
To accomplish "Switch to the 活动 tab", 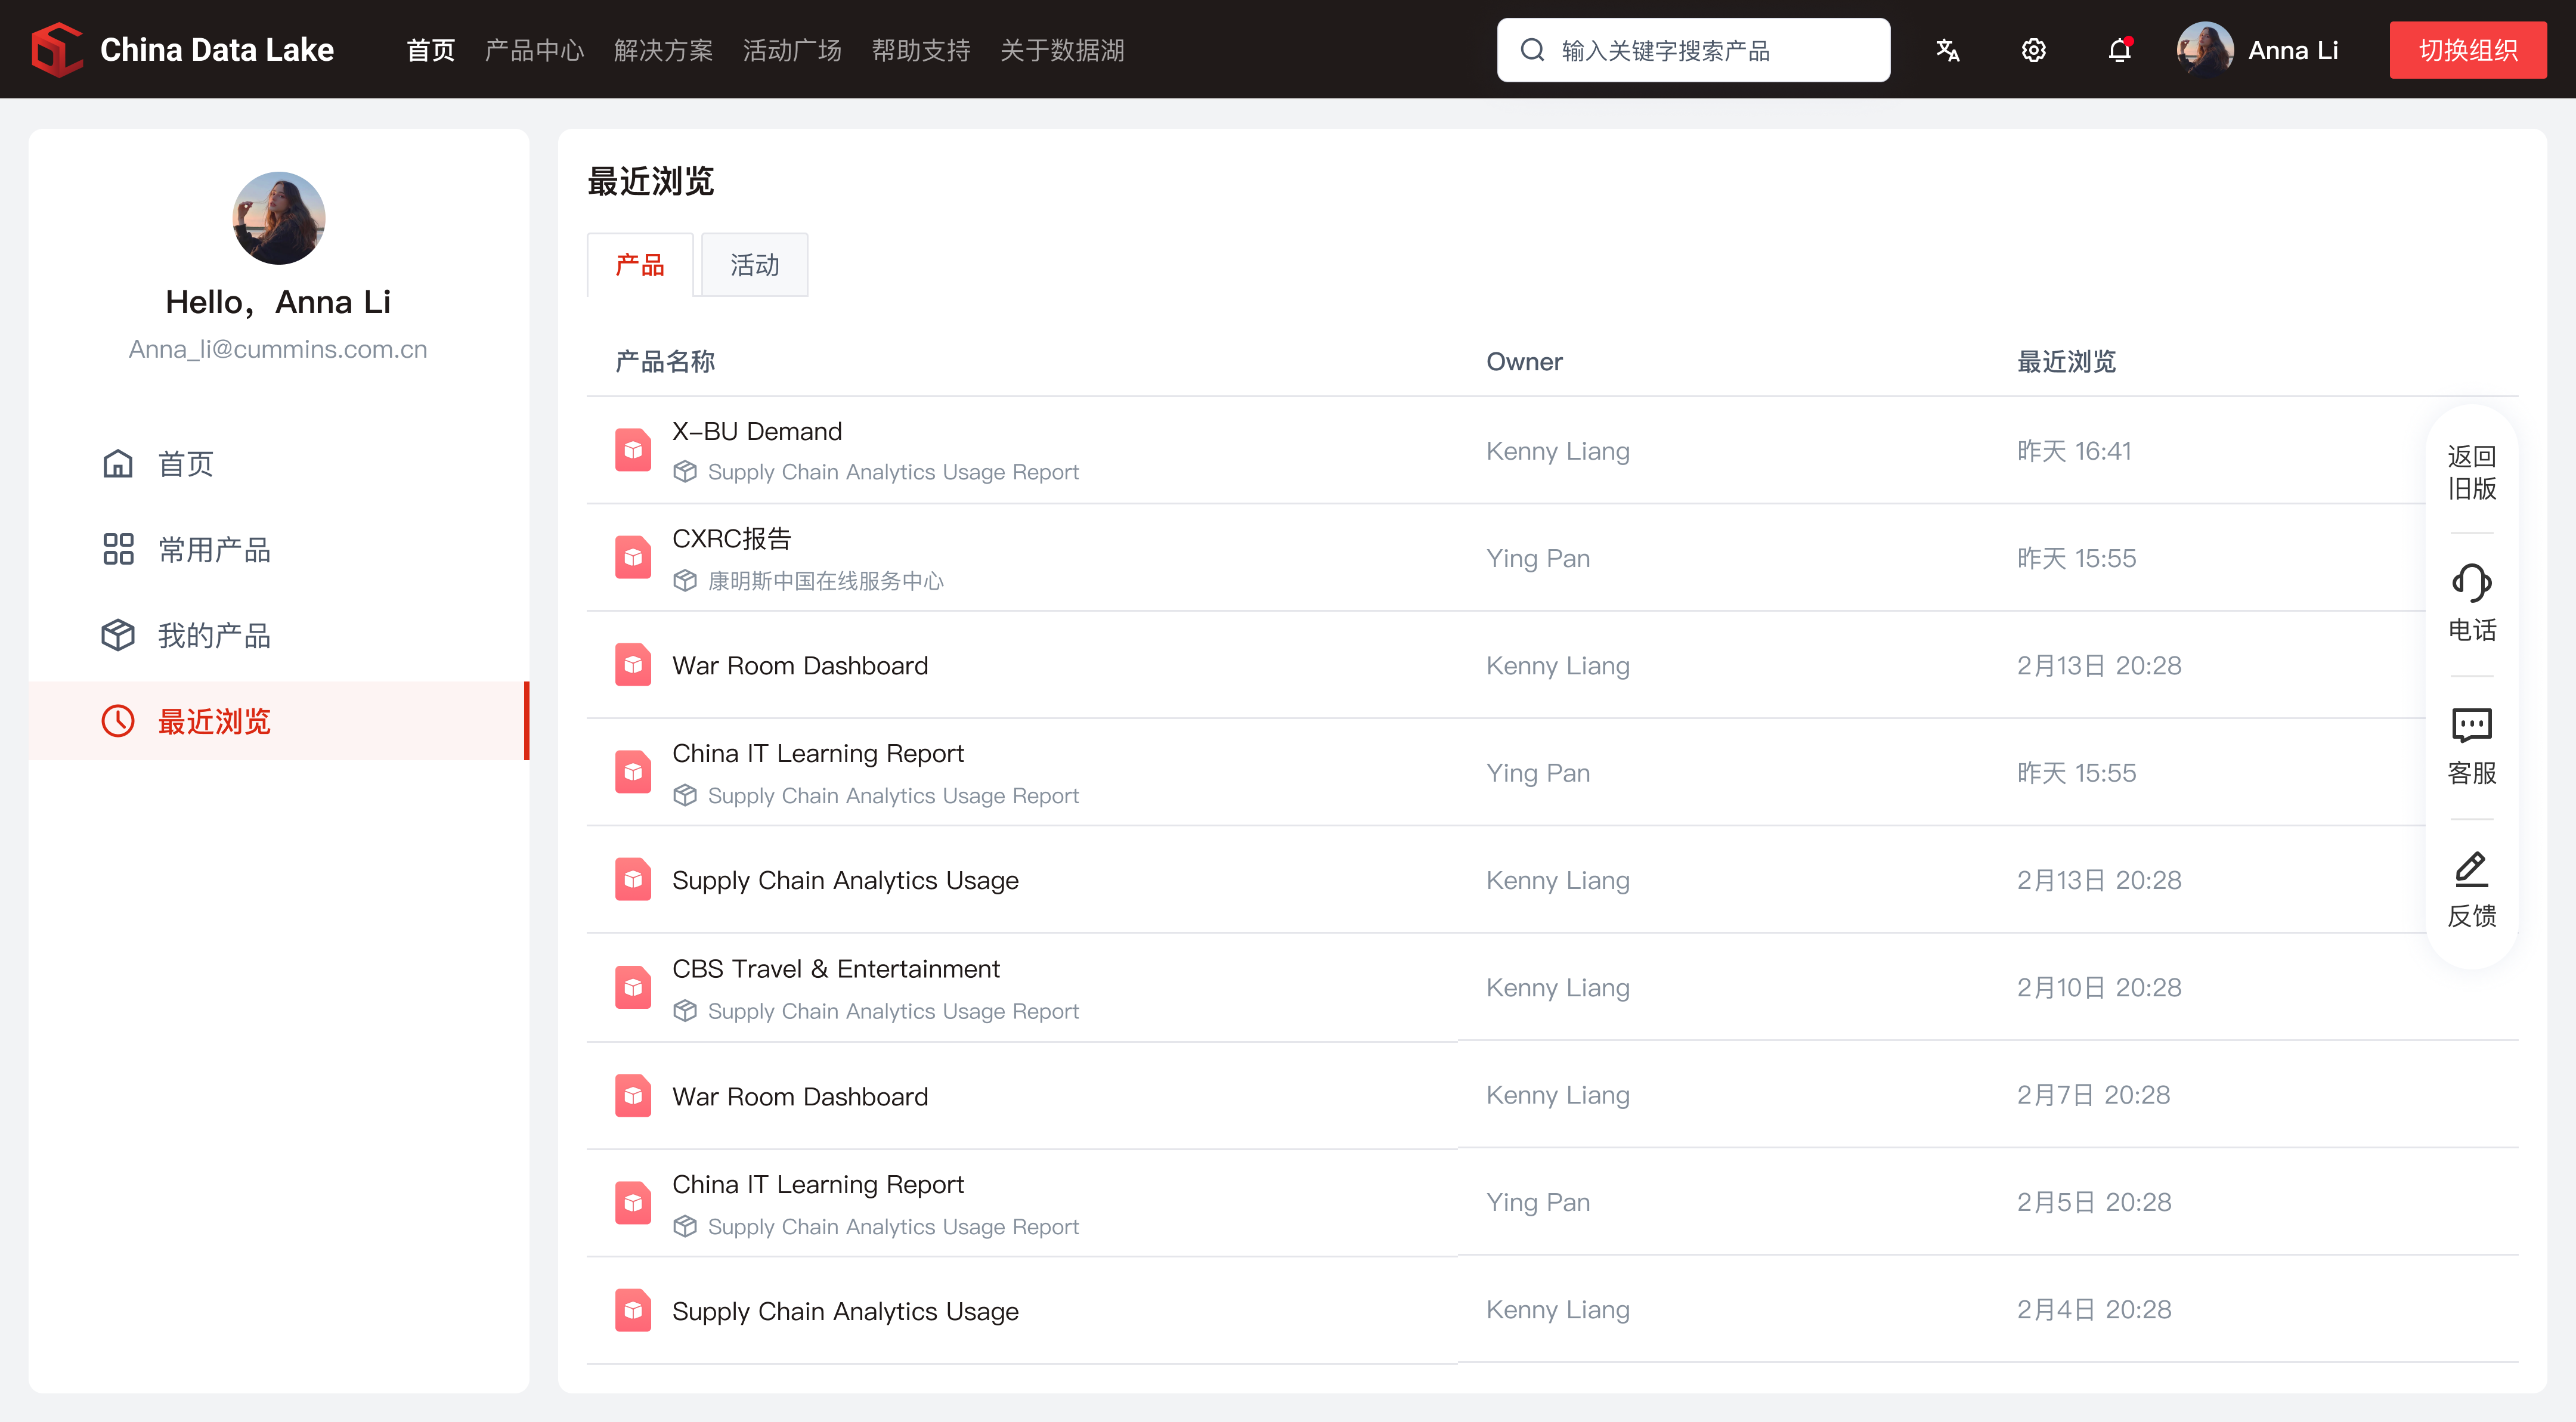I will 754,265.
